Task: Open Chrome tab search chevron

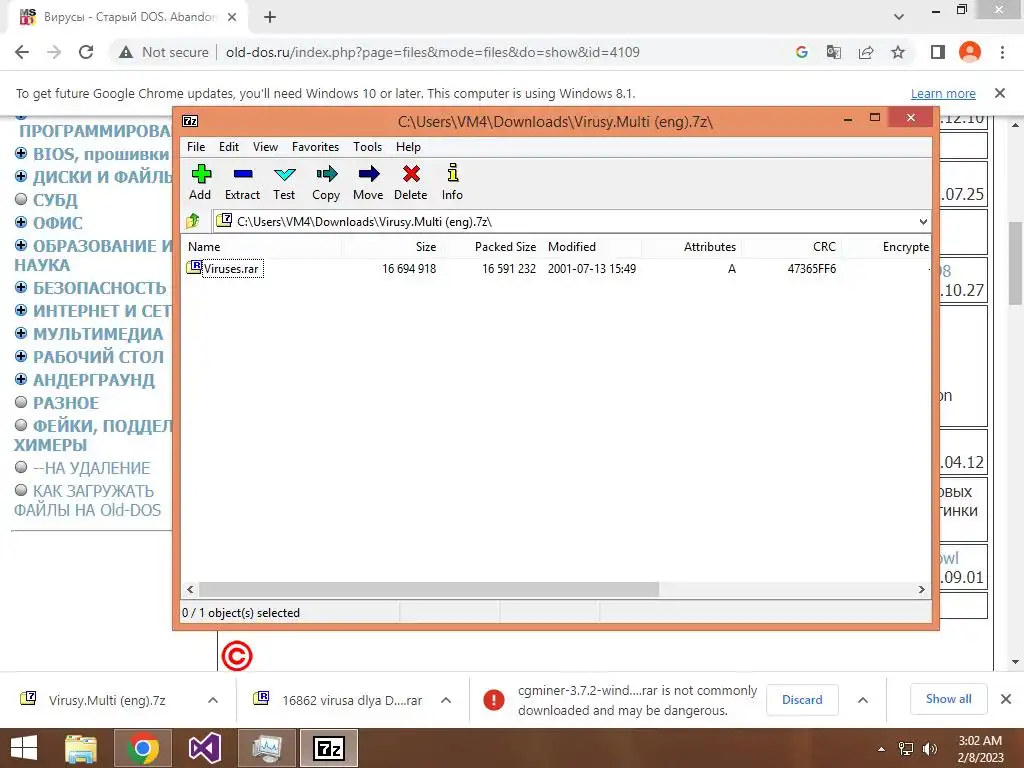Action: click(899, 17)
